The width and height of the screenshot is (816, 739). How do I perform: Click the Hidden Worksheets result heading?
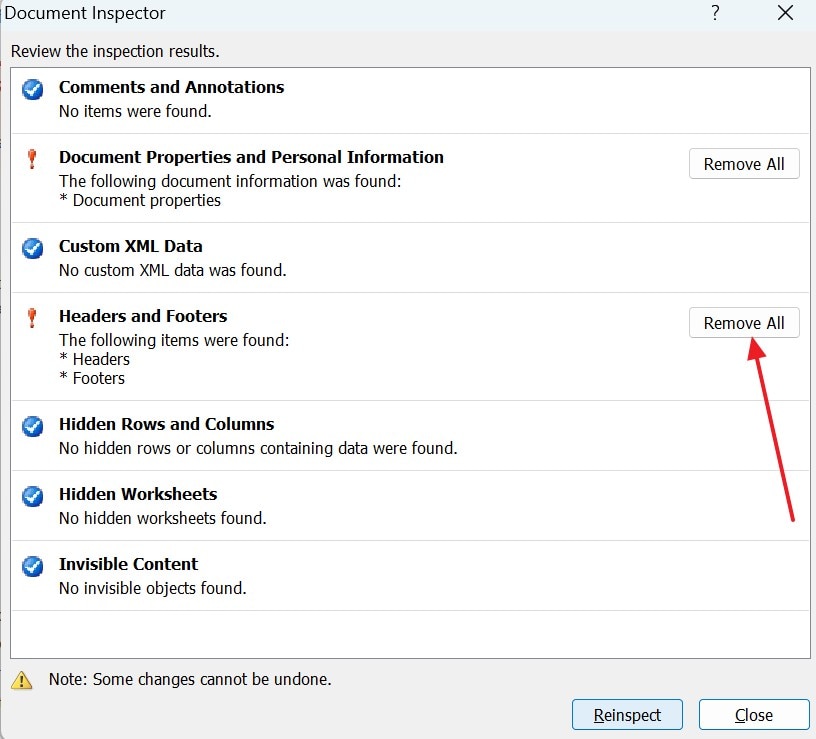[x=138, y=494]
